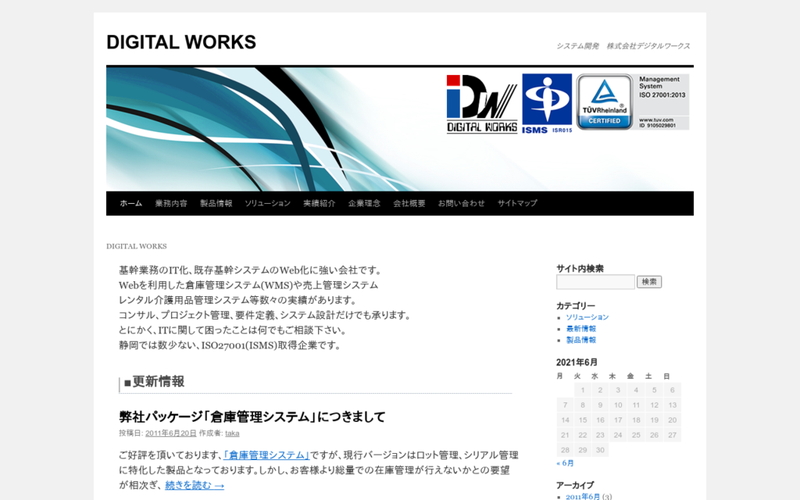Click the blue ISMS certification badge
Viewport: 800px width, 500px height.
click(547, 103)
